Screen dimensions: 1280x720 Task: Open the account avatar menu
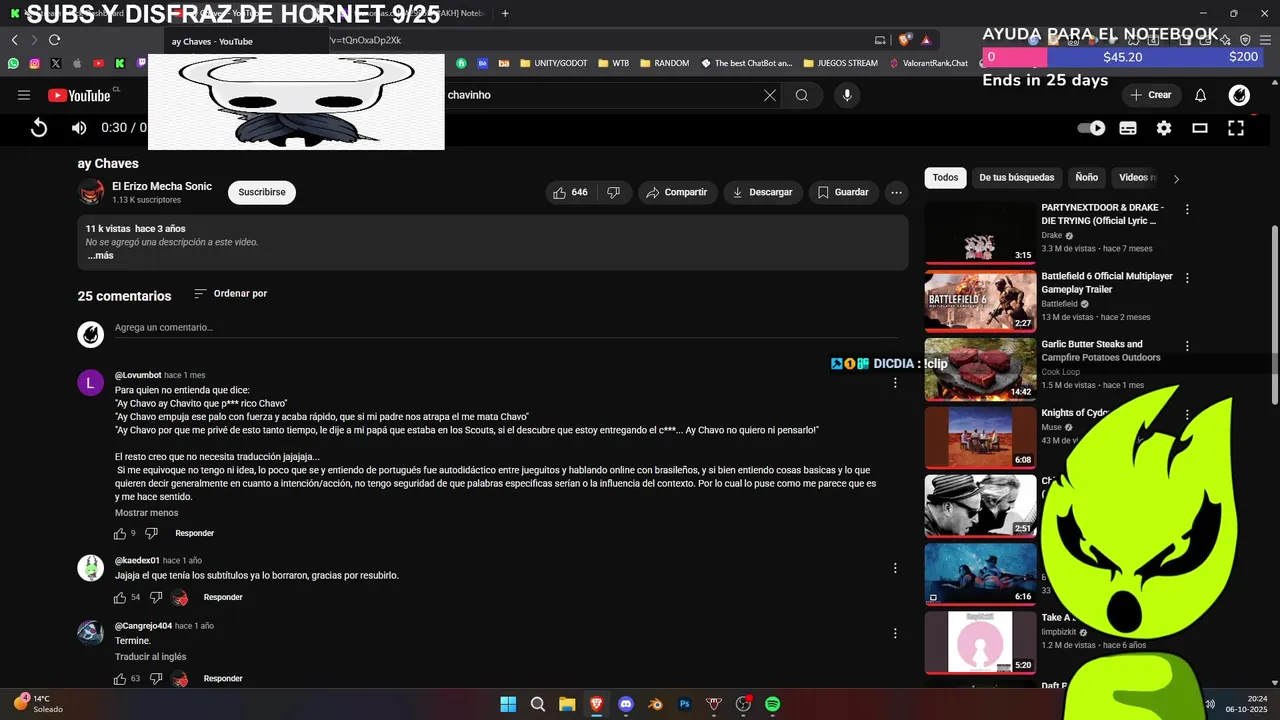click(1239, 95)
